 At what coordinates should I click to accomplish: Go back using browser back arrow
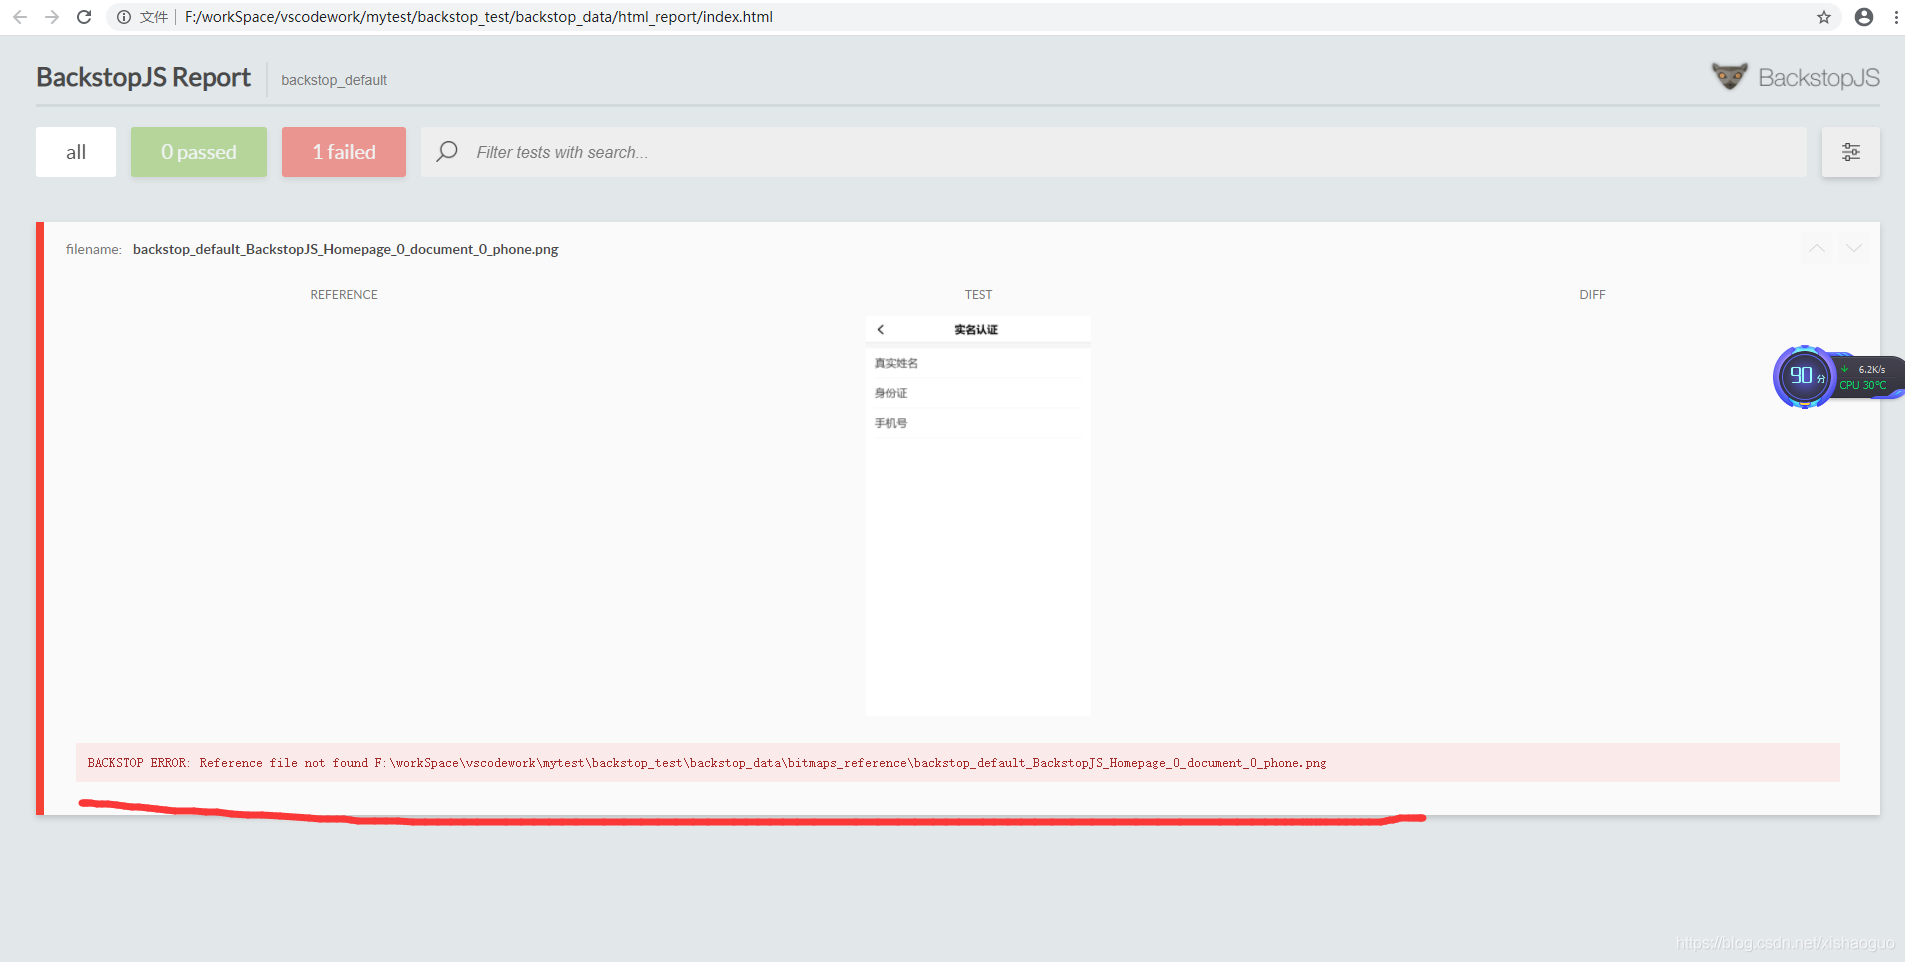coord(20,17)
